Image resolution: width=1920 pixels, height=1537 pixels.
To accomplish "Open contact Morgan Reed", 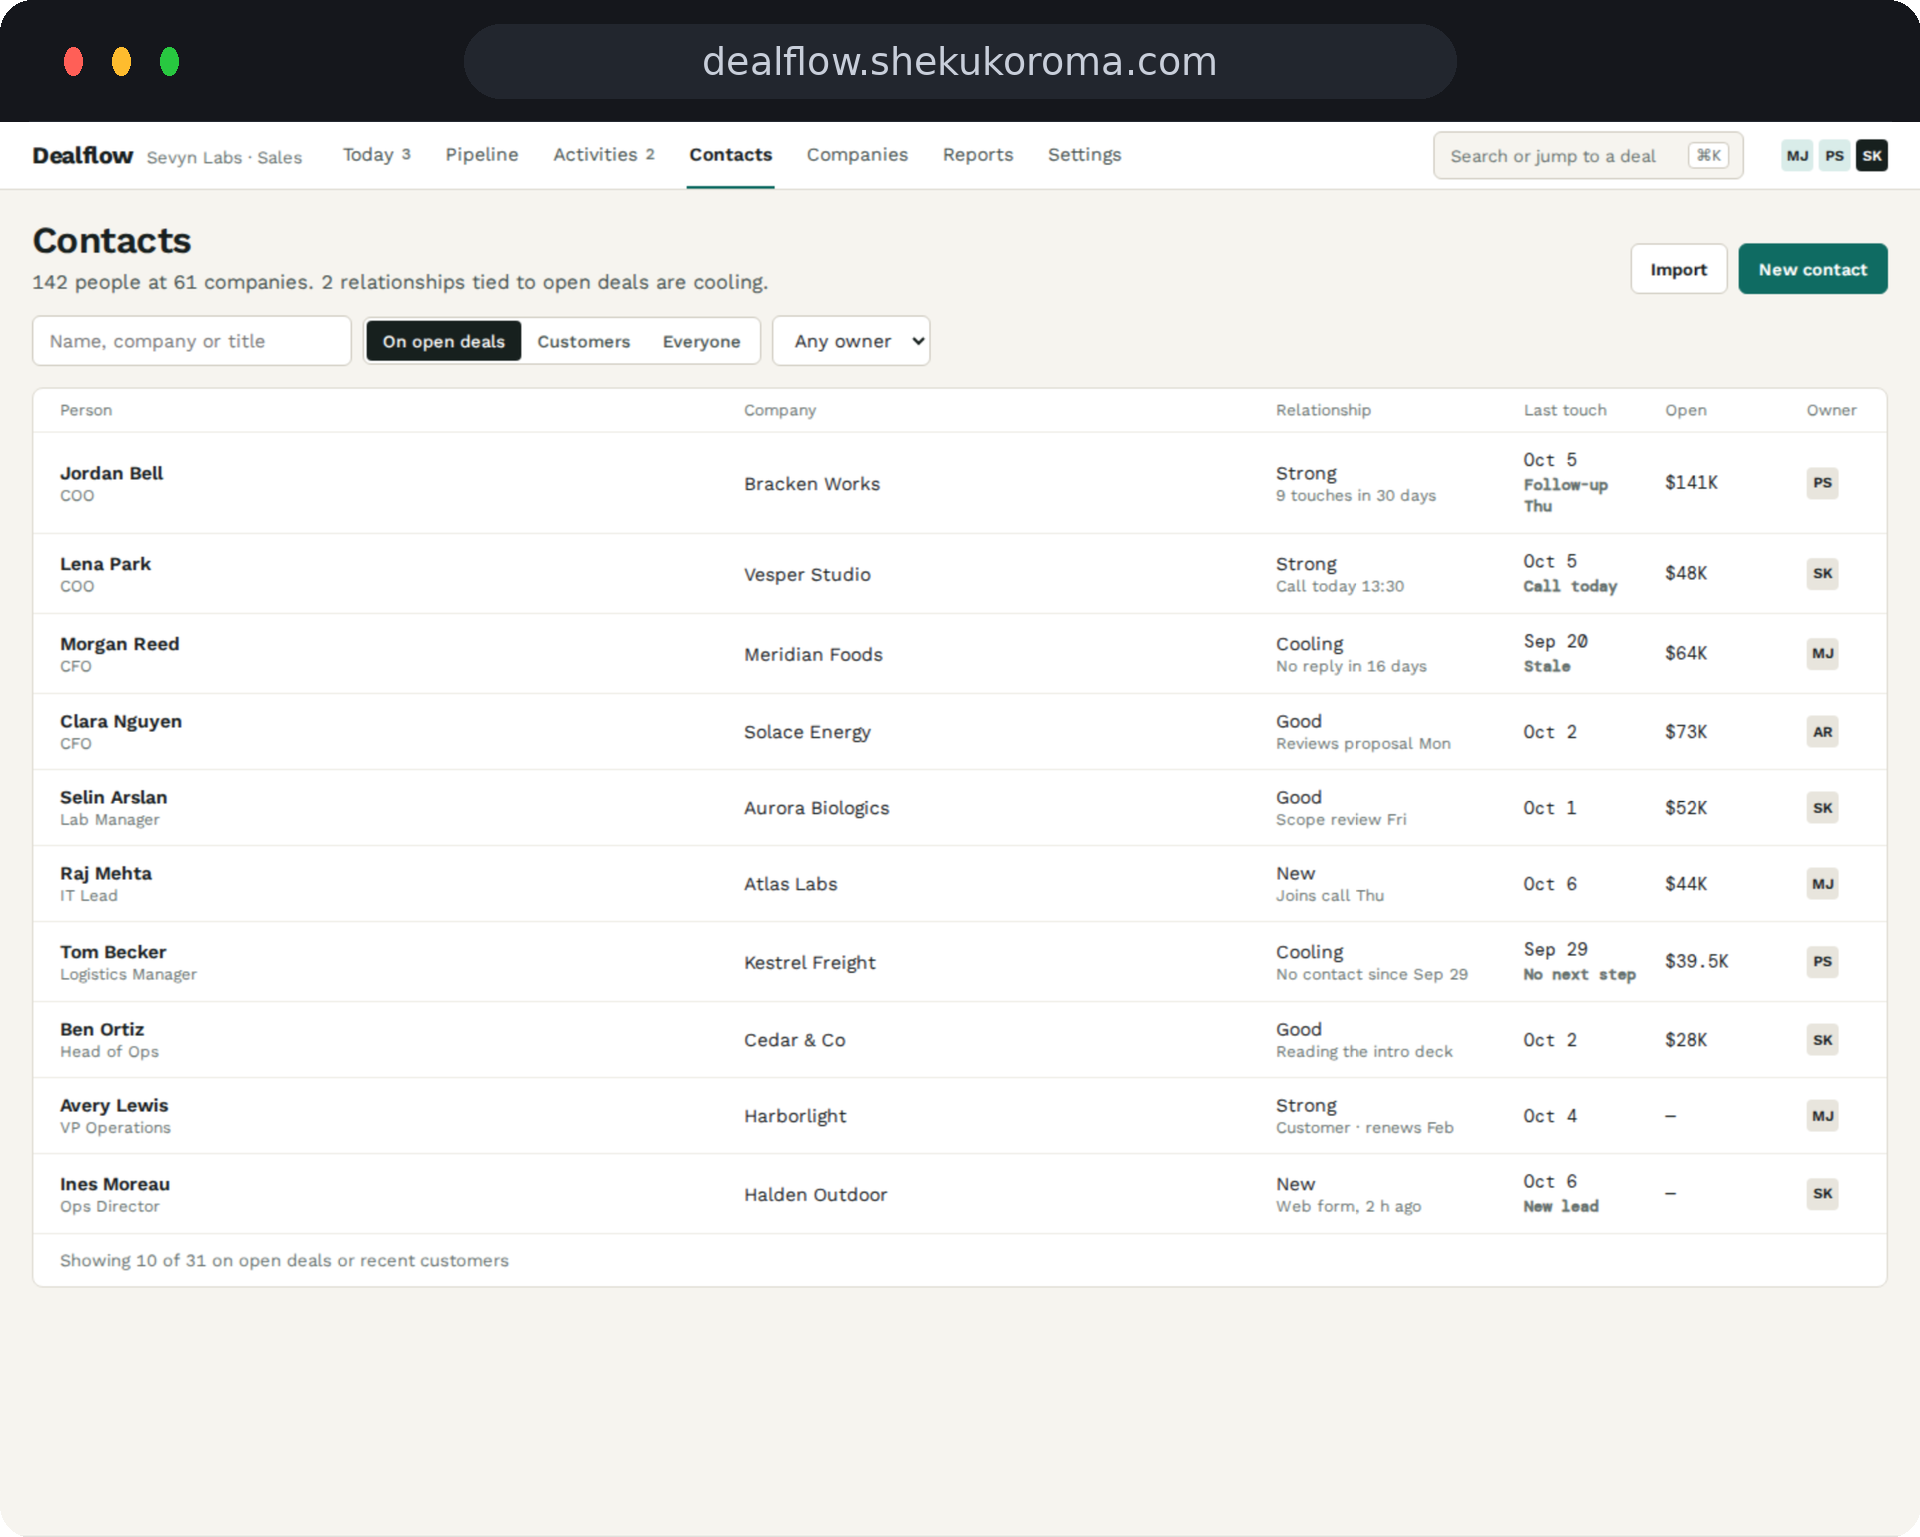I will (119, 644).
